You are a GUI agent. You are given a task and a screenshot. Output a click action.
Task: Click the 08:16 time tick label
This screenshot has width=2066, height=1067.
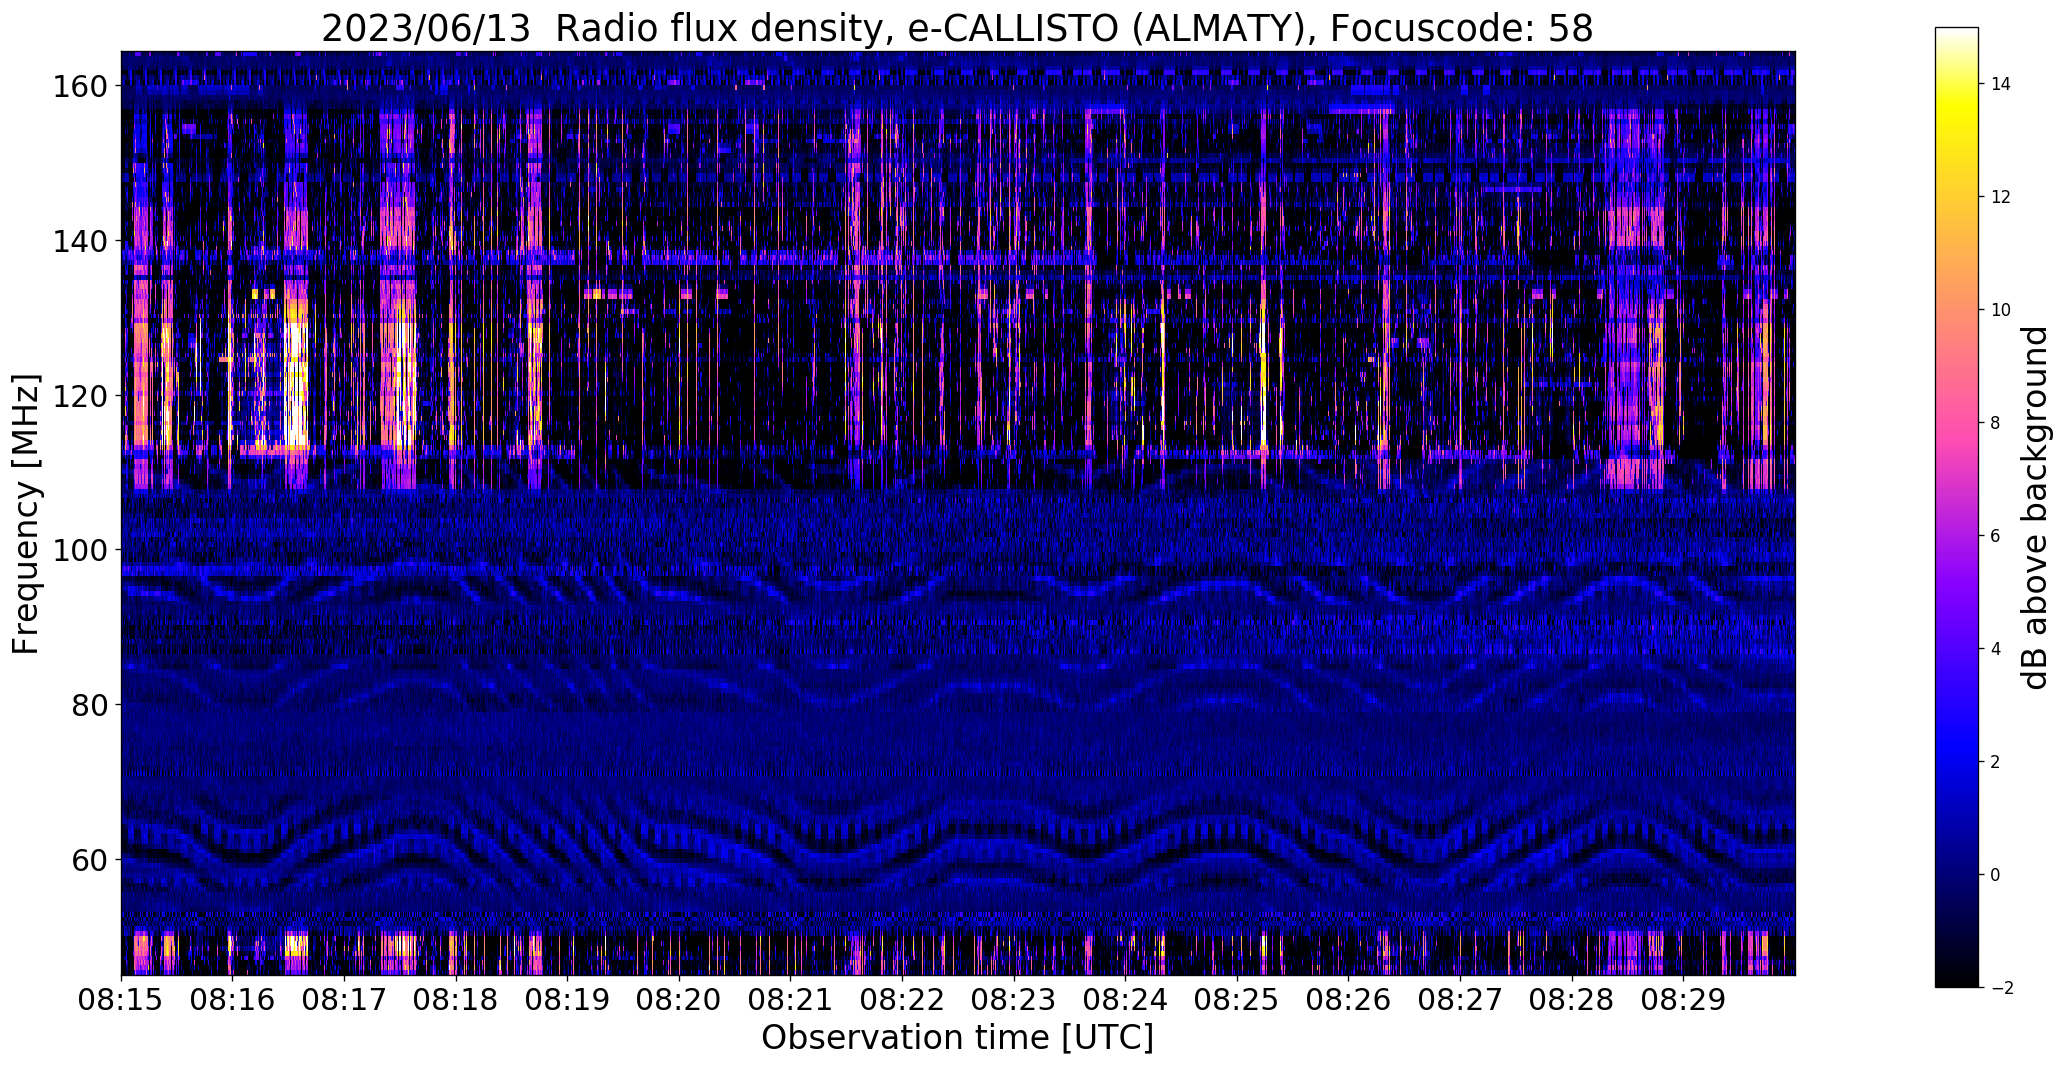(232, 1000)
